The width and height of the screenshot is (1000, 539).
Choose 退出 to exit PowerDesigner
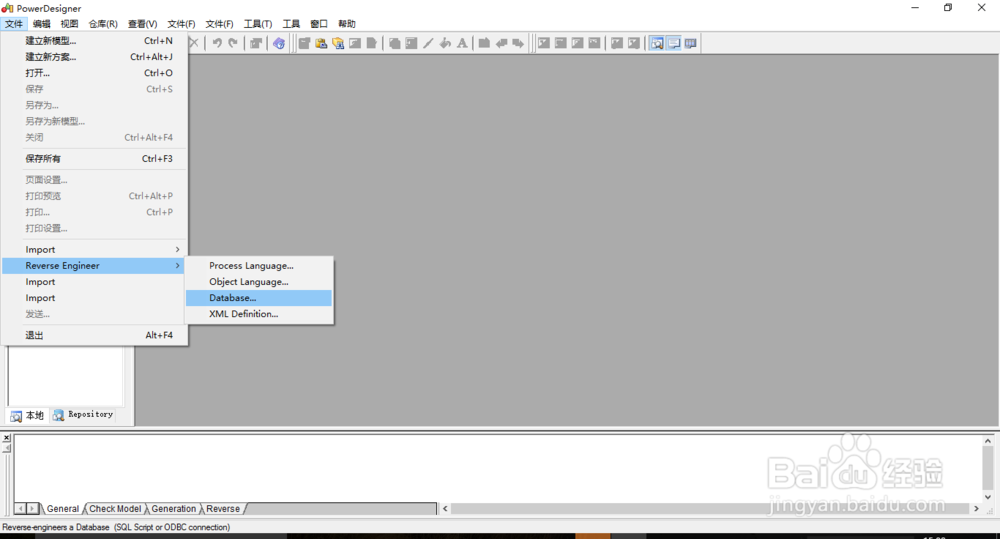pyautogui.click(x=94, y=335)
